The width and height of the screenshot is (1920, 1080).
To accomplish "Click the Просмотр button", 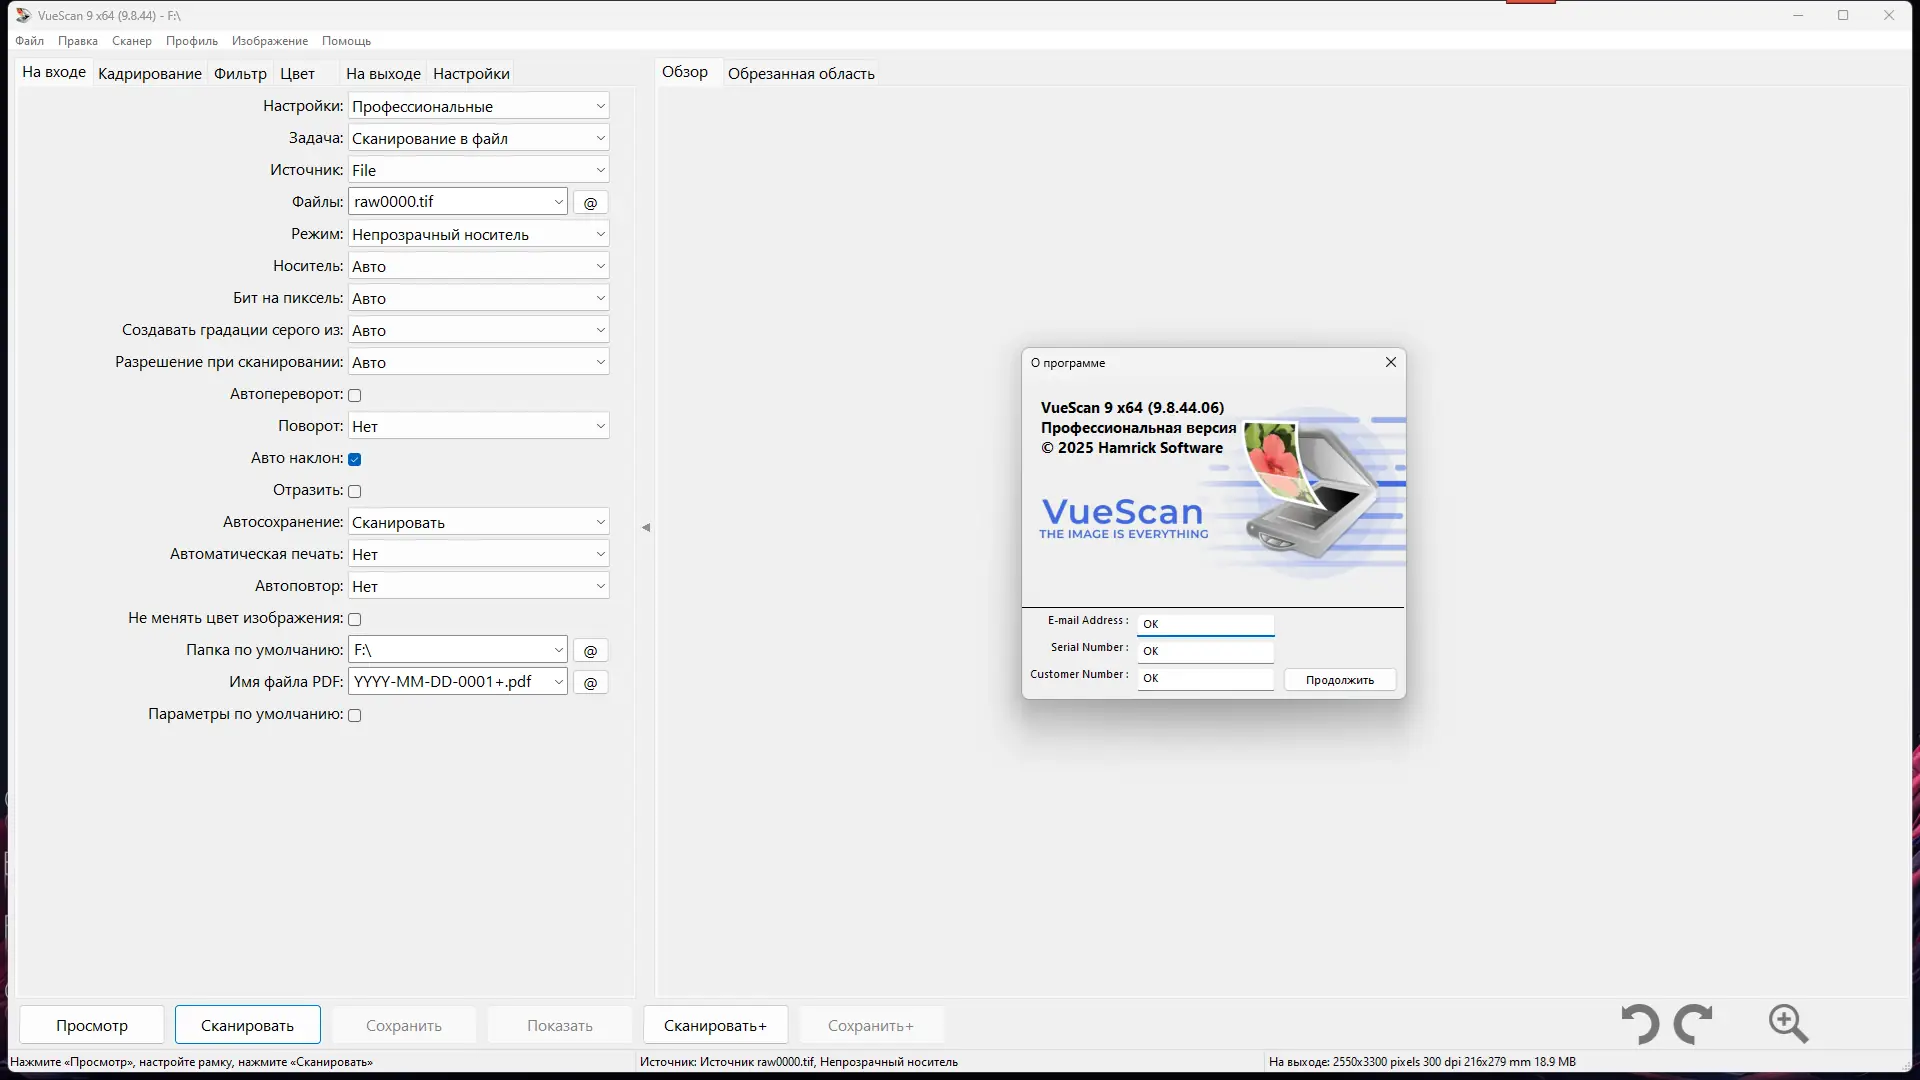I will coord(92,1025).
